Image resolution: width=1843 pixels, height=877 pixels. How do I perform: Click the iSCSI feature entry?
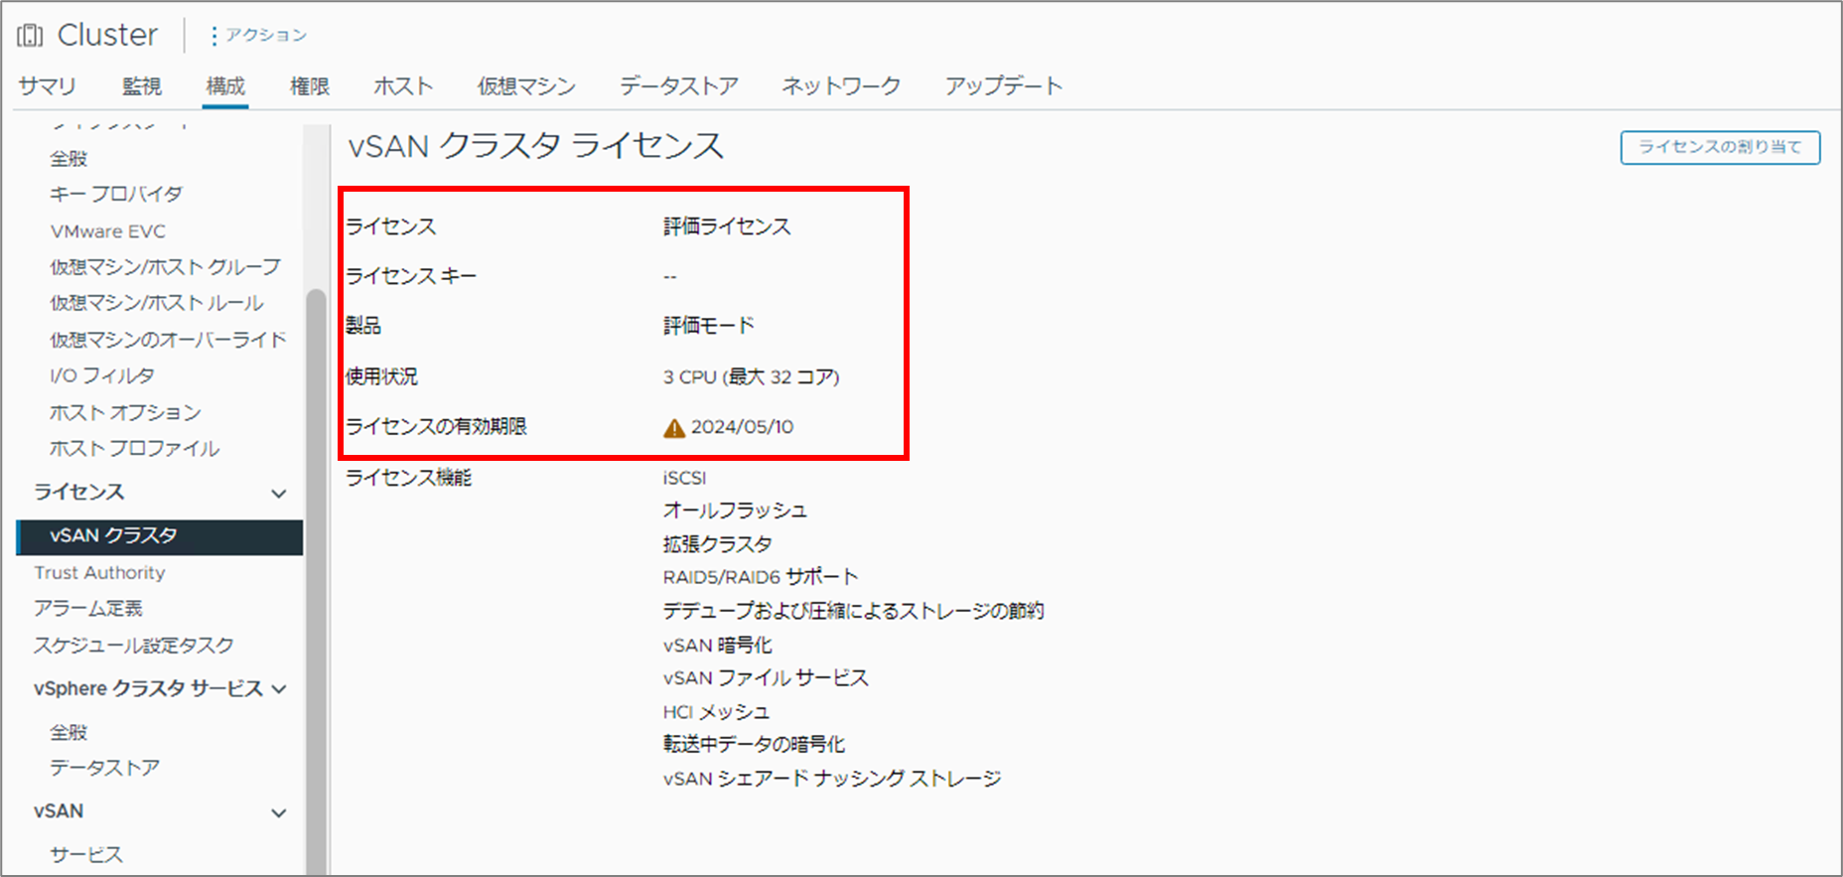(684, 478)
